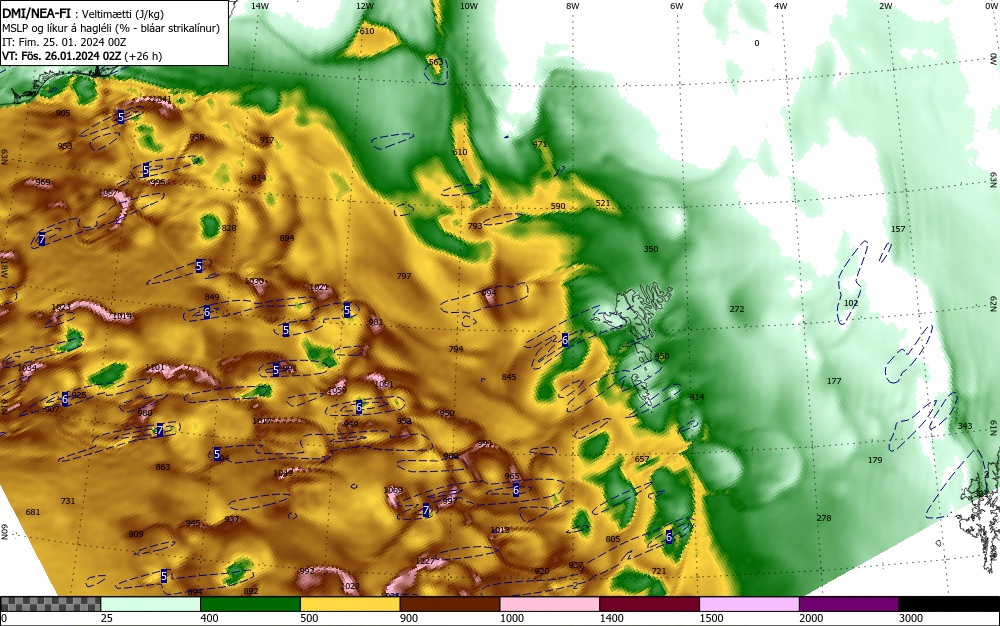Click the map value 805
This screenshot has width=1000, height=626.
613,539
